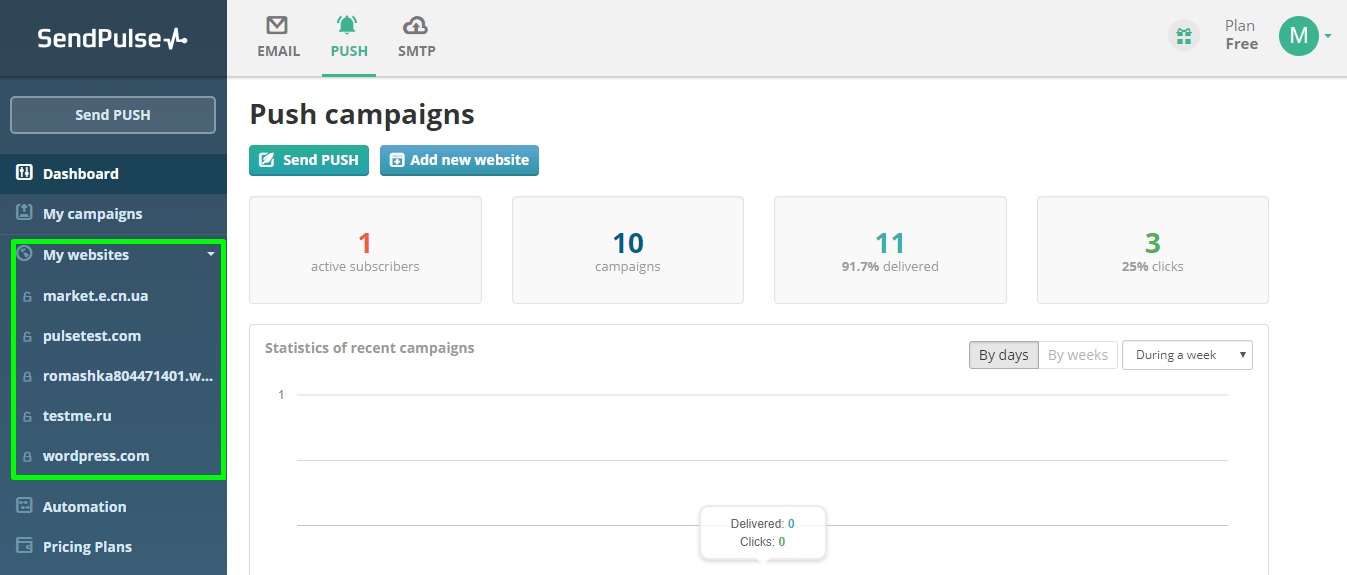
Task: Click lock icon beside market.e.cn.ua
Action: click(x=27, y=297)
